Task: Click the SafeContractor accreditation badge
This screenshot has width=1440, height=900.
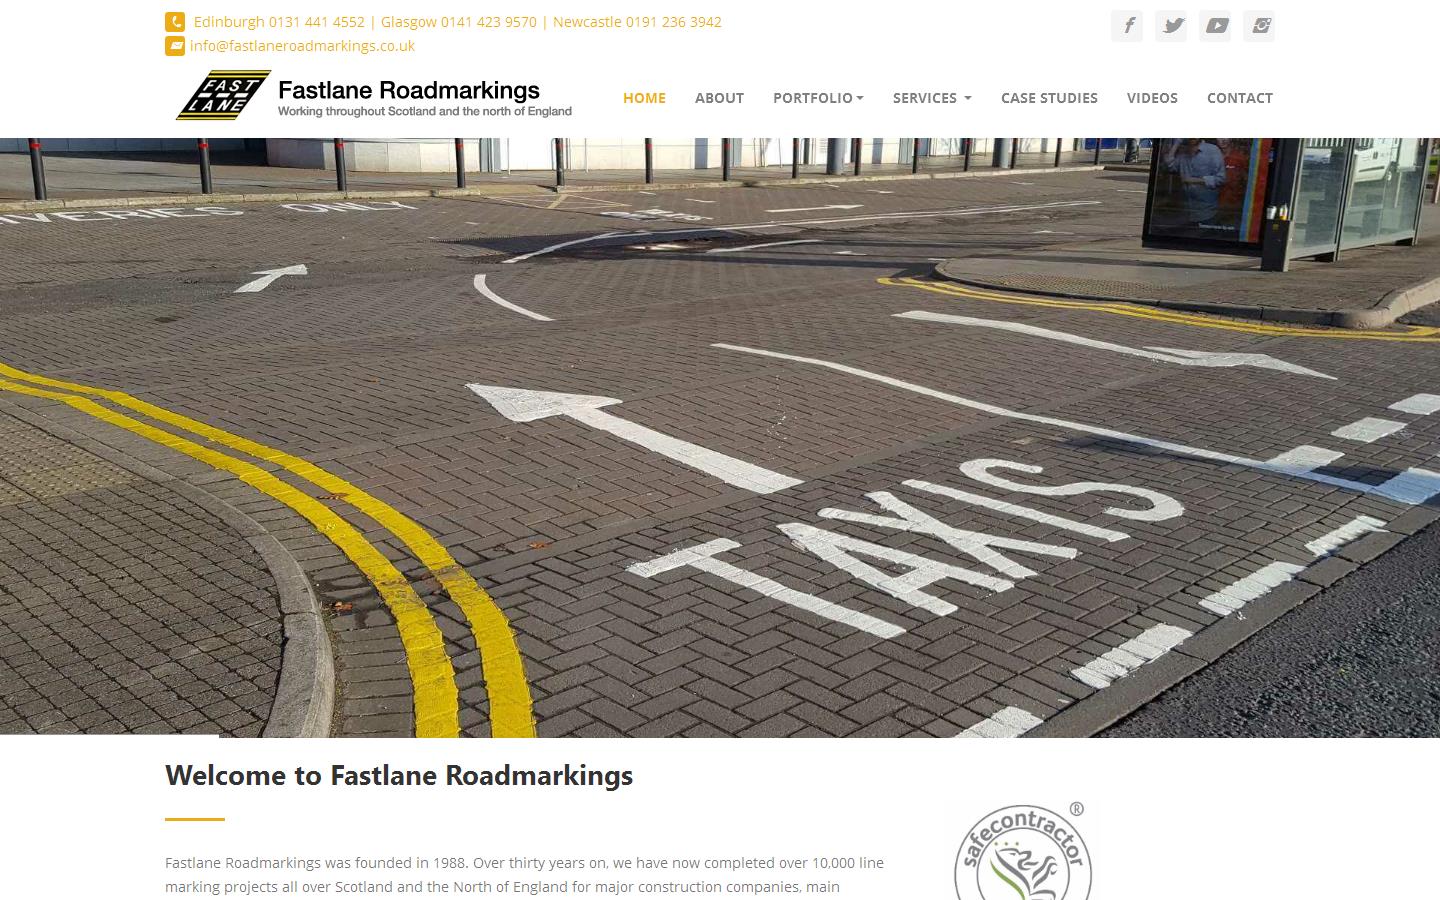Action: pos(1022,851)
